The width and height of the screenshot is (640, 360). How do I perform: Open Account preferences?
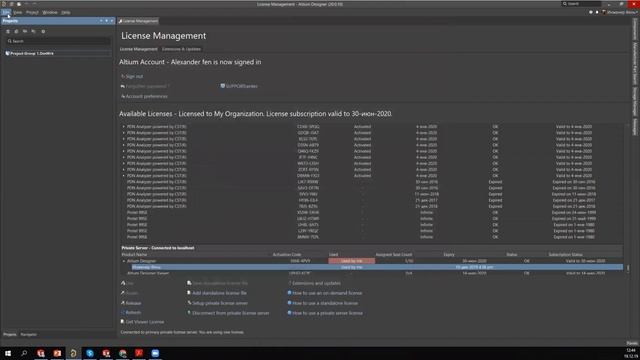coord(144,96)
